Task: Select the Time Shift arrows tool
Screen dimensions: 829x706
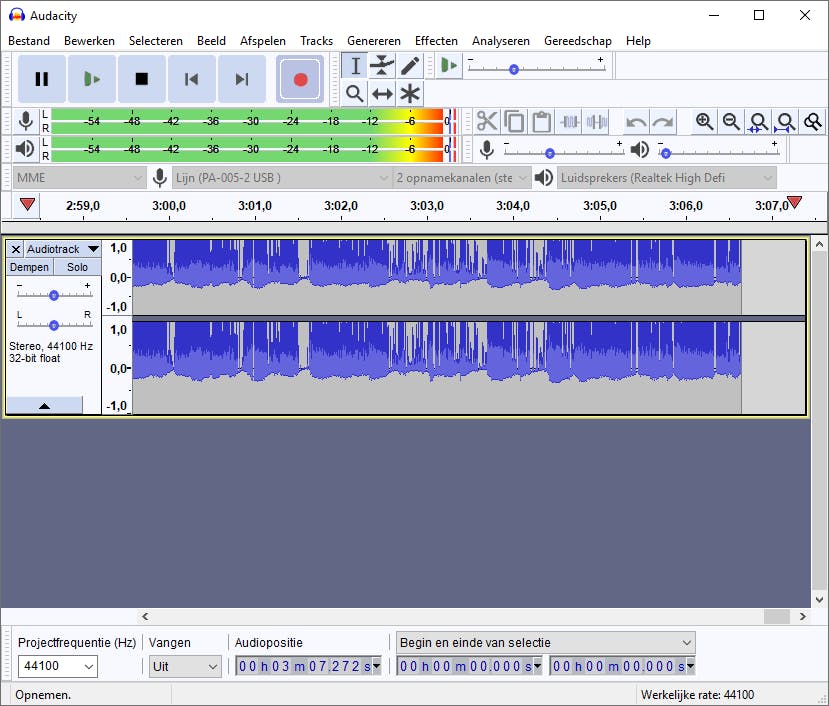Action: [382, 94]
